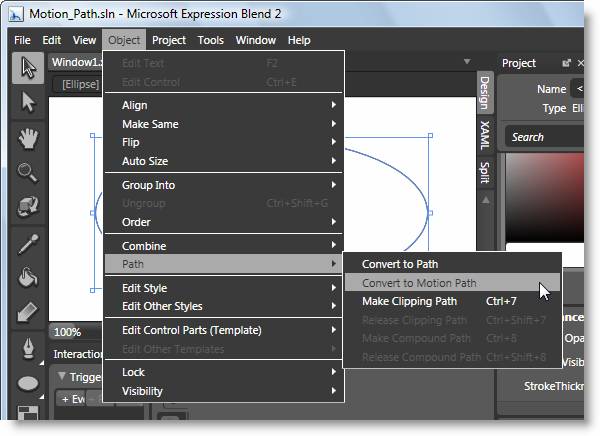Choose Make Clipping Path

click(452, 301)
